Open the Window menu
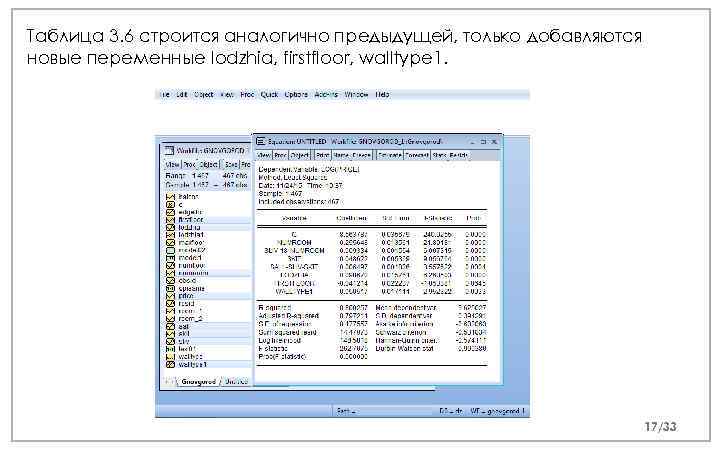Screen dimensions: 720x450 (356, 95)
